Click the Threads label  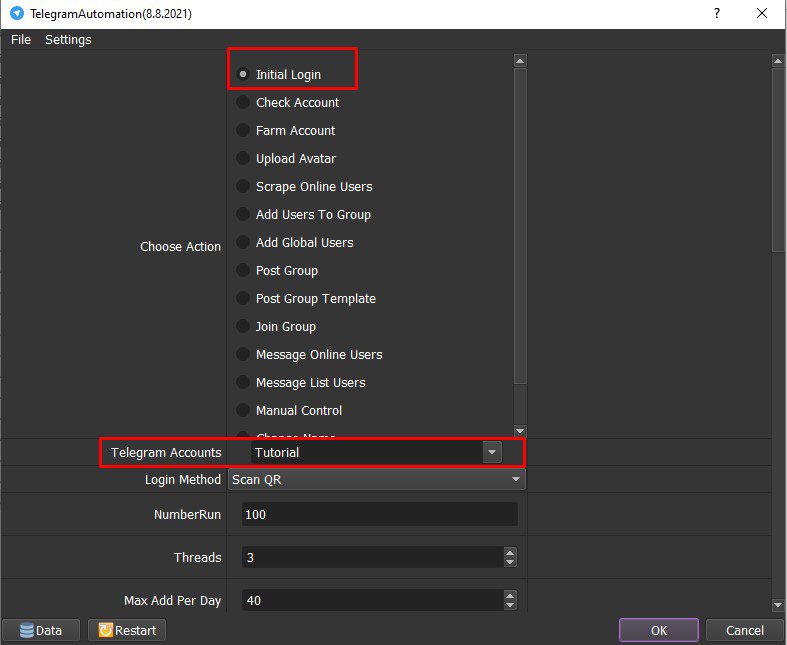click(197, 557)
